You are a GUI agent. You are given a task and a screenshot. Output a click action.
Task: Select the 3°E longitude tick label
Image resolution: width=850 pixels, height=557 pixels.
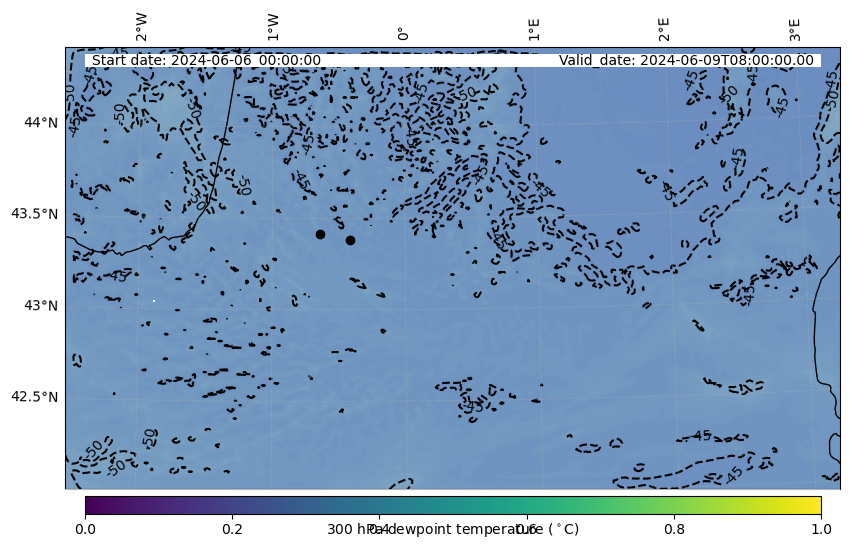point(795,28)
